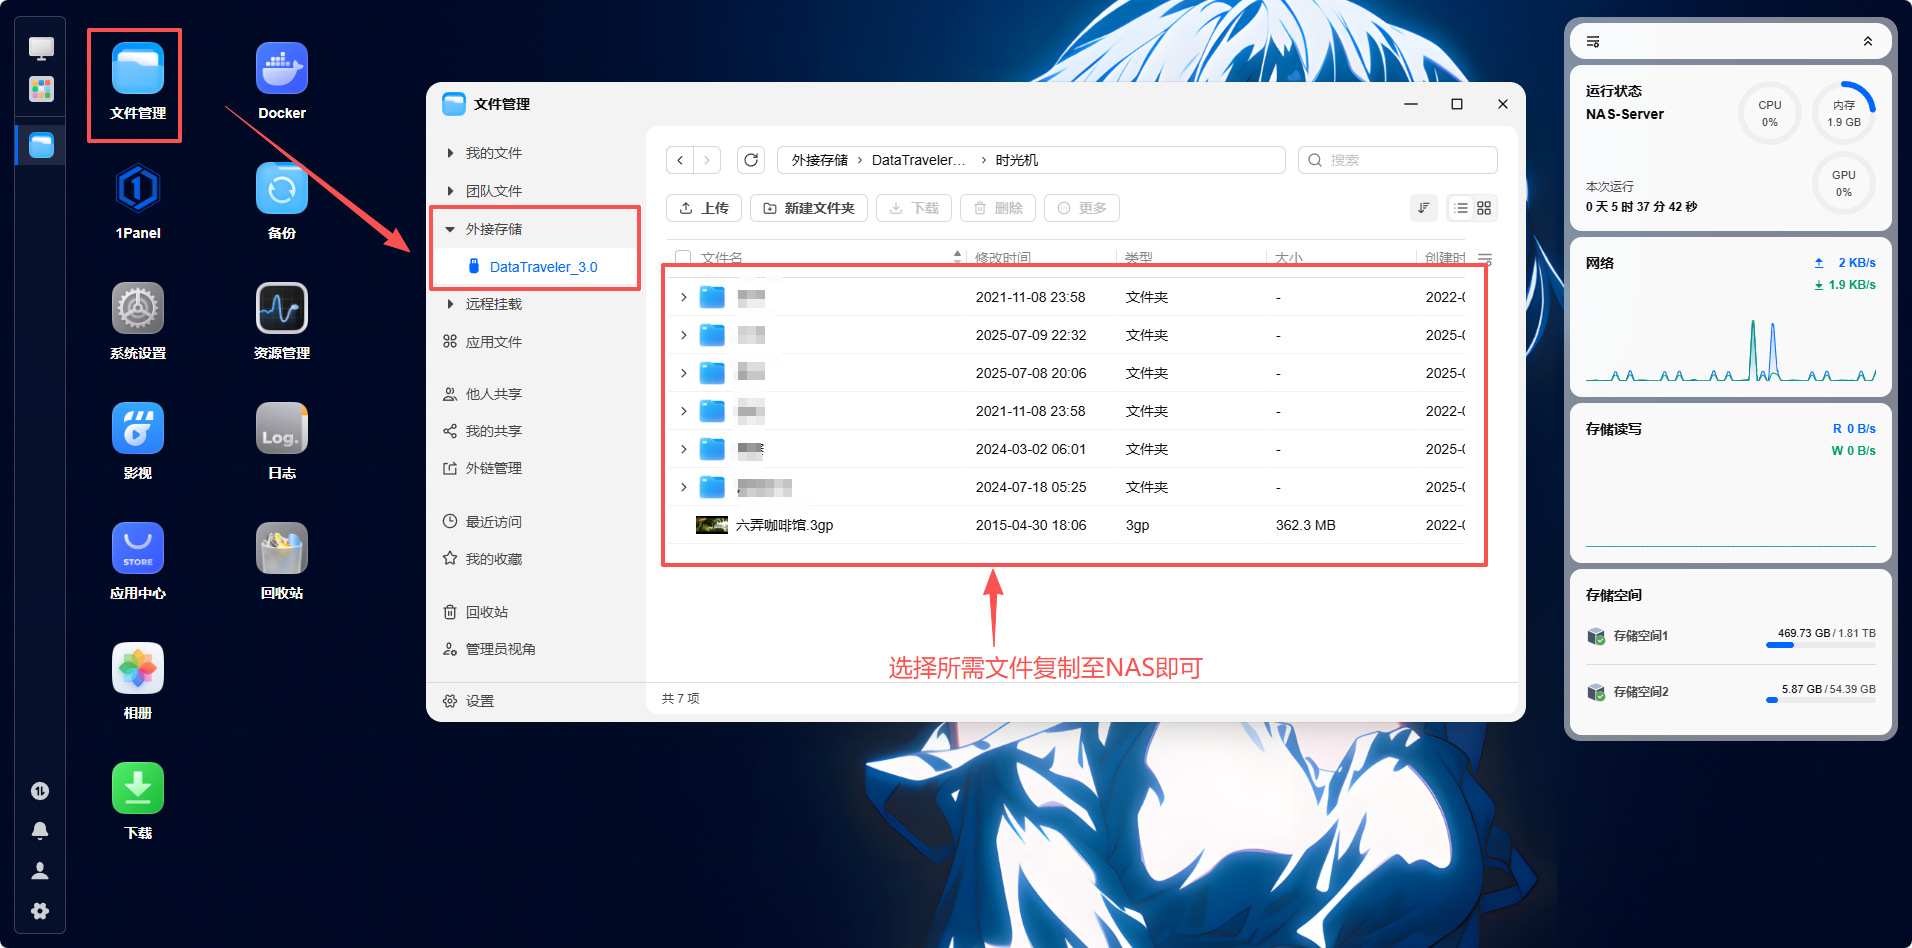Collapse the status widget panel

1867,42
